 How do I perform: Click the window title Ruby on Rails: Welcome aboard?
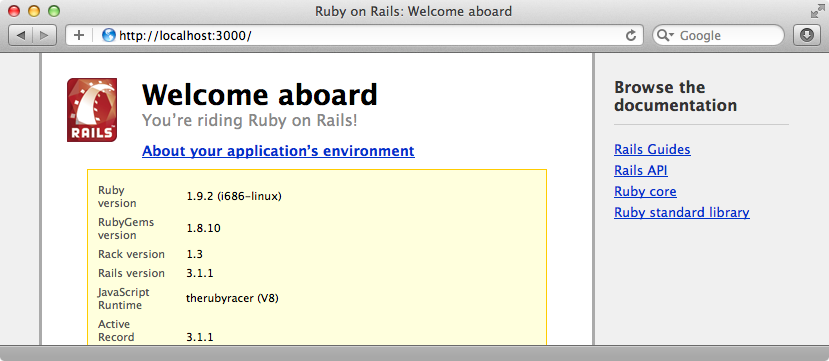(x=413, y=11)
